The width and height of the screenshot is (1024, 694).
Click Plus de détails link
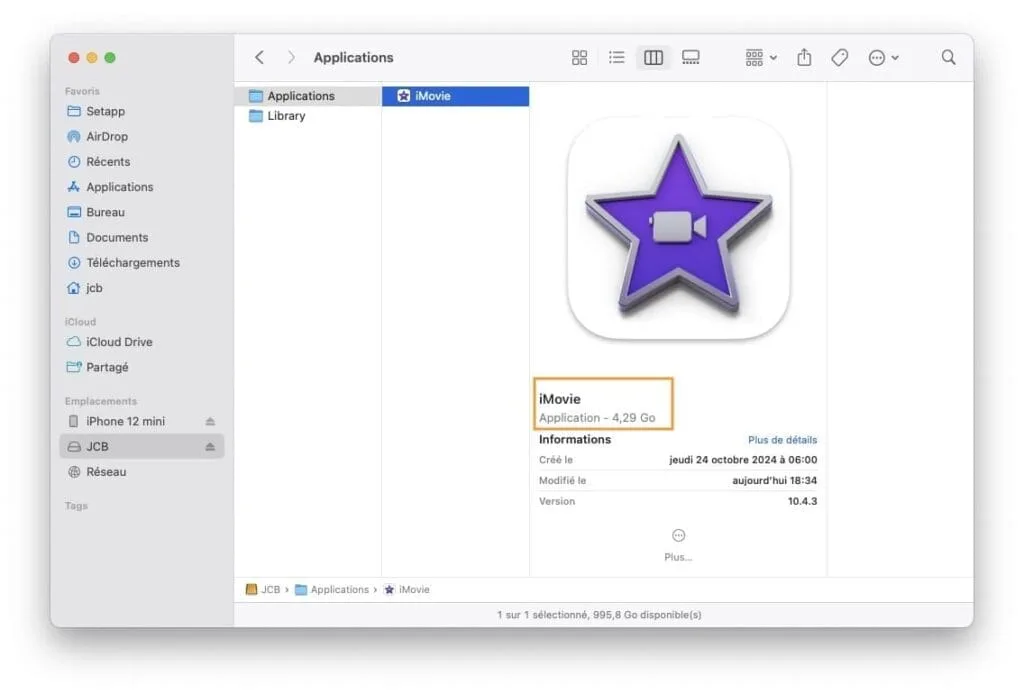click(x=782, y=439)
